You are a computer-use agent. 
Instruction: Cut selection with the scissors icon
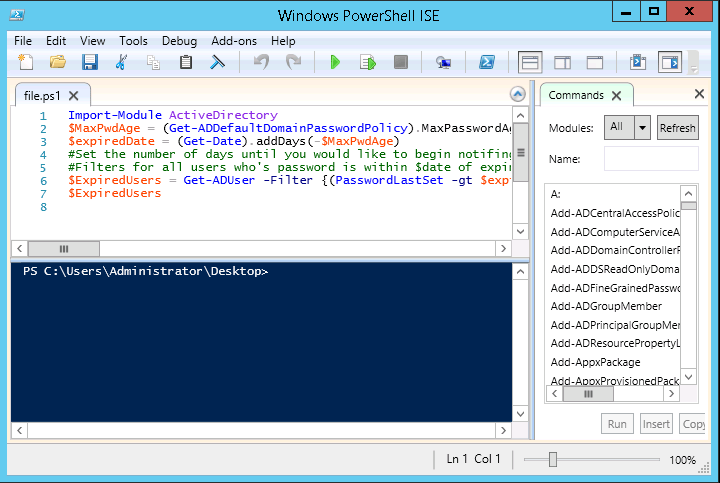[x=121, y=62]
